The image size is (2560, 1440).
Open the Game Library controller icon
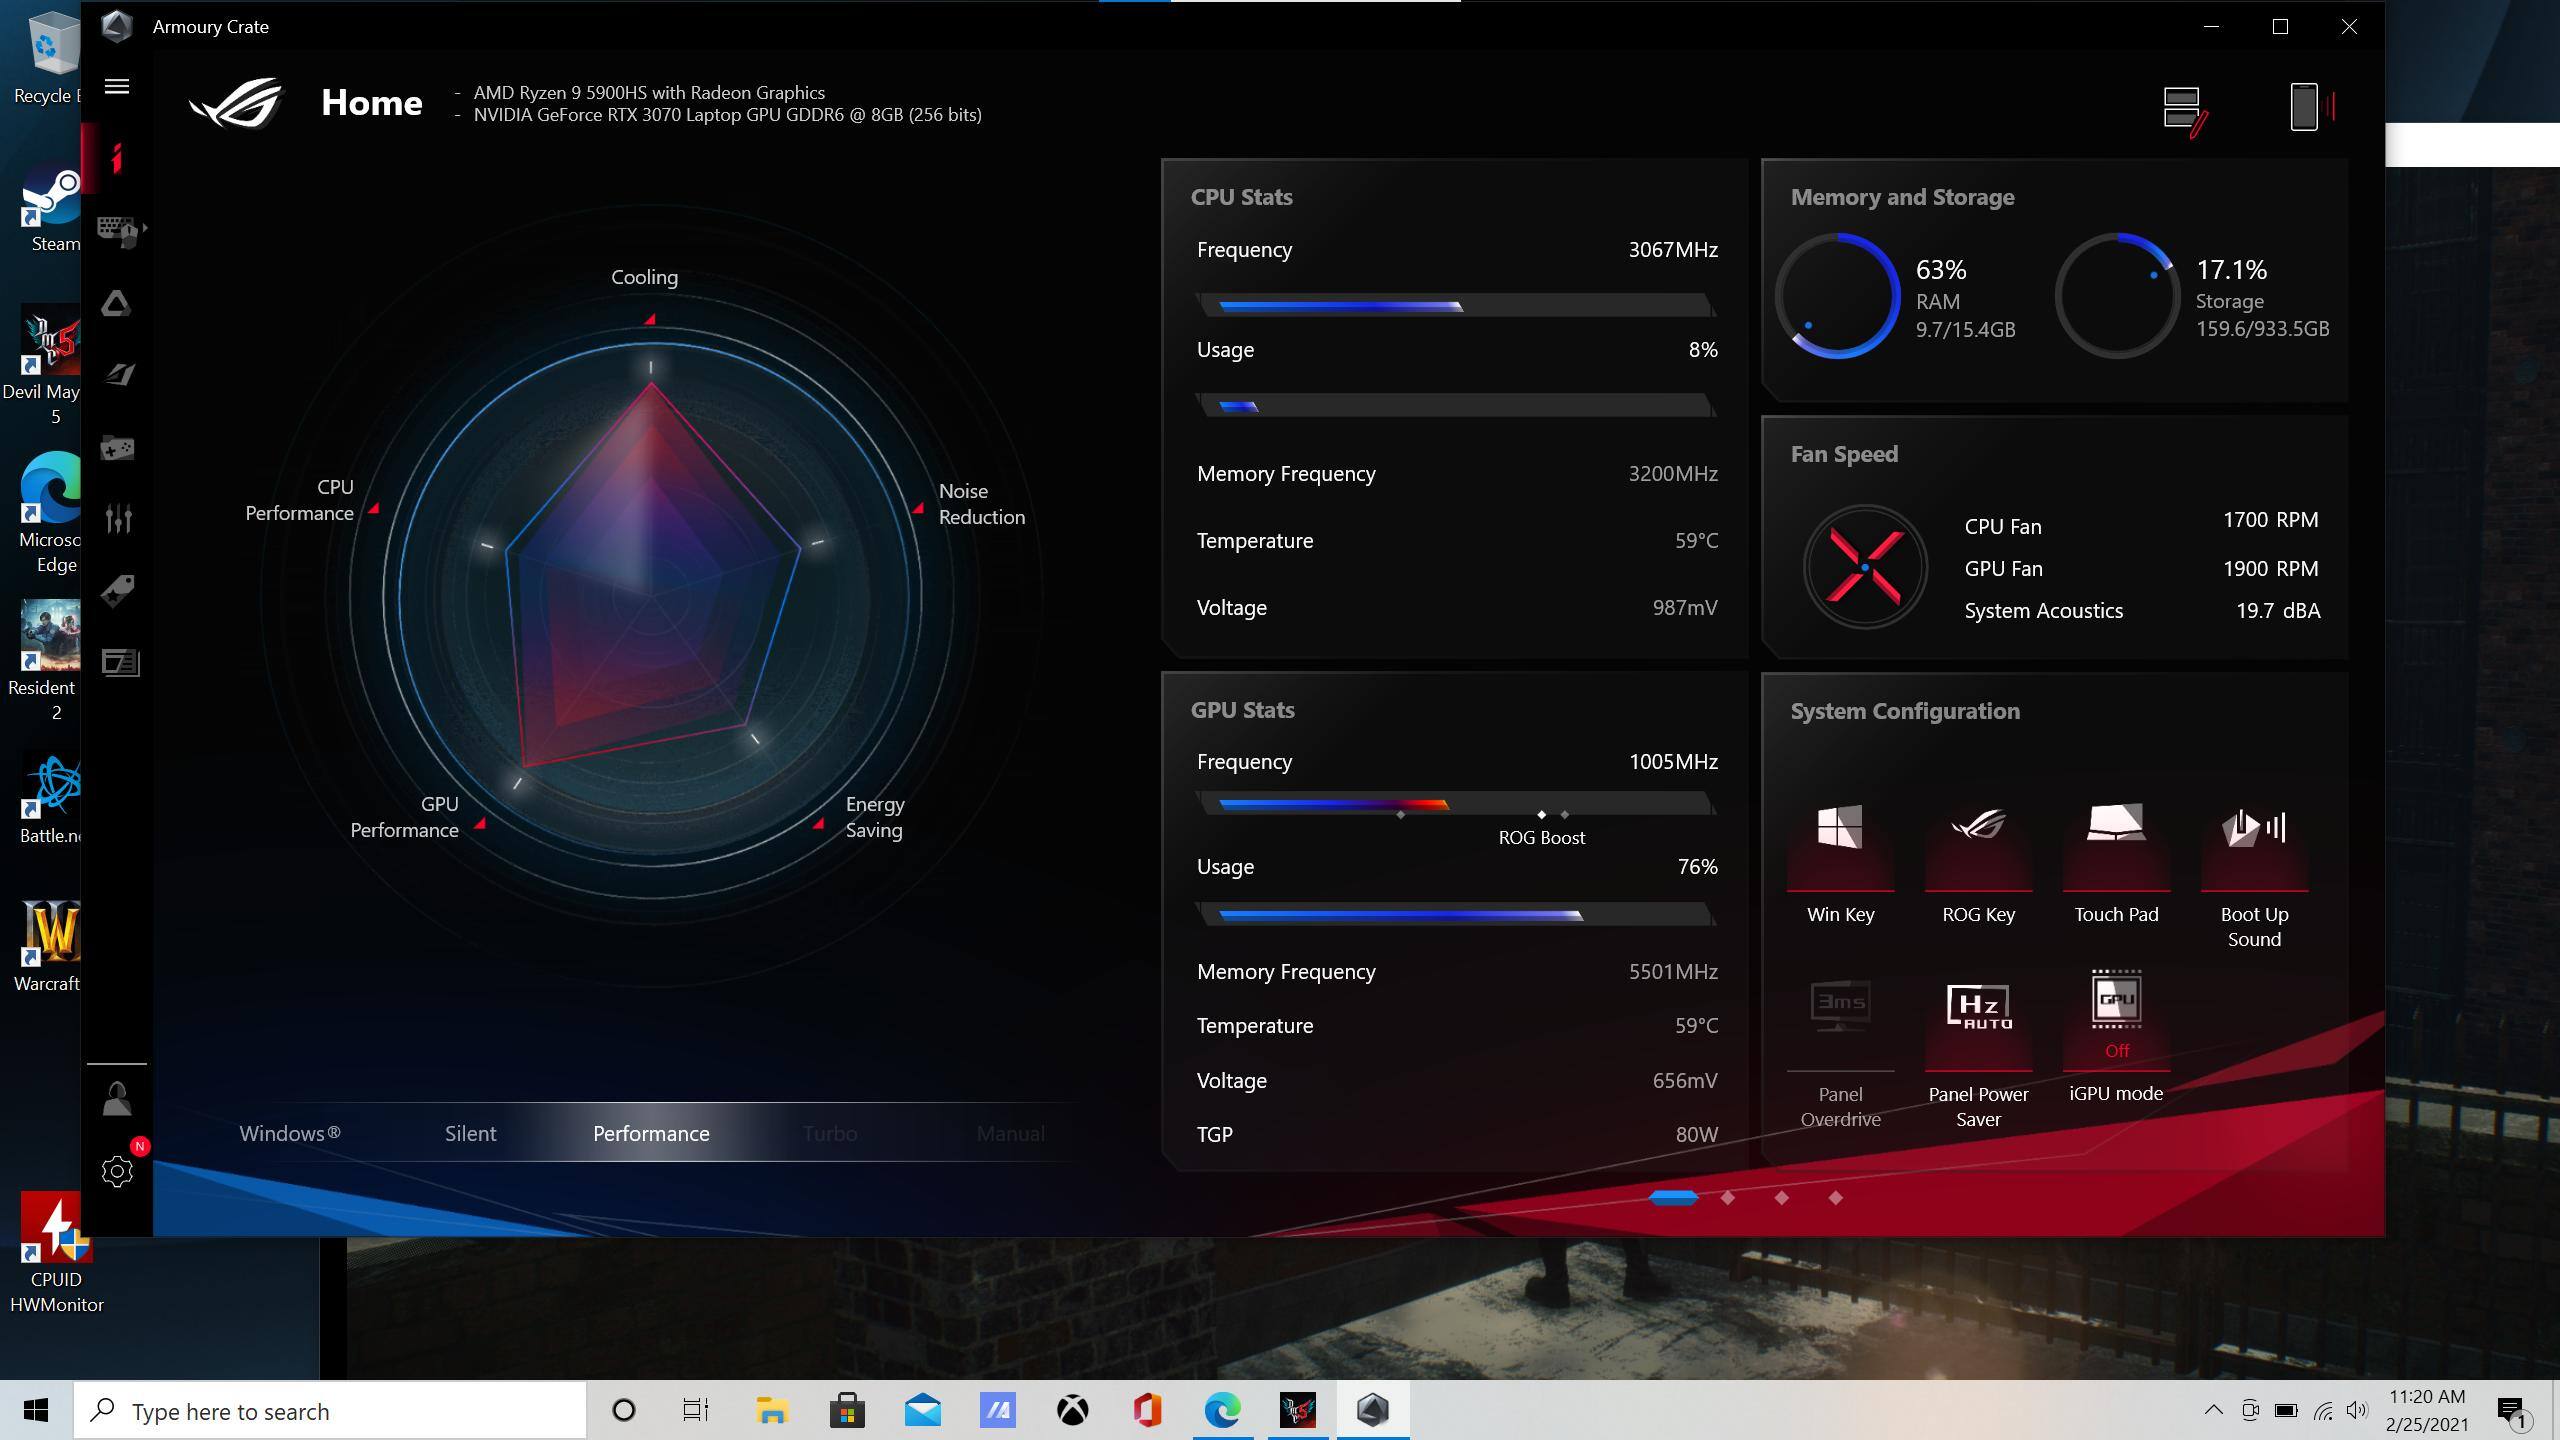pyautogui.click(x=118, y=448)
